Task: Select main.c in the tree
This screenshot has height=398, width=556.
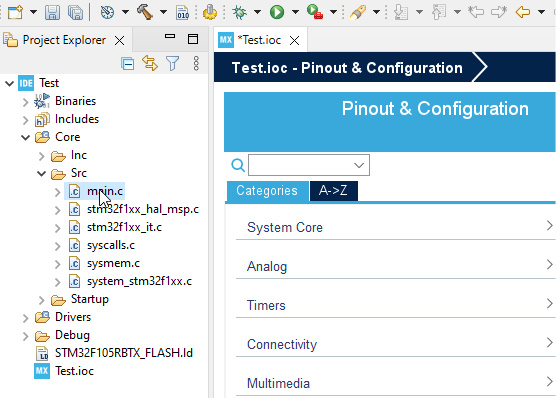Action: point(105,191)
